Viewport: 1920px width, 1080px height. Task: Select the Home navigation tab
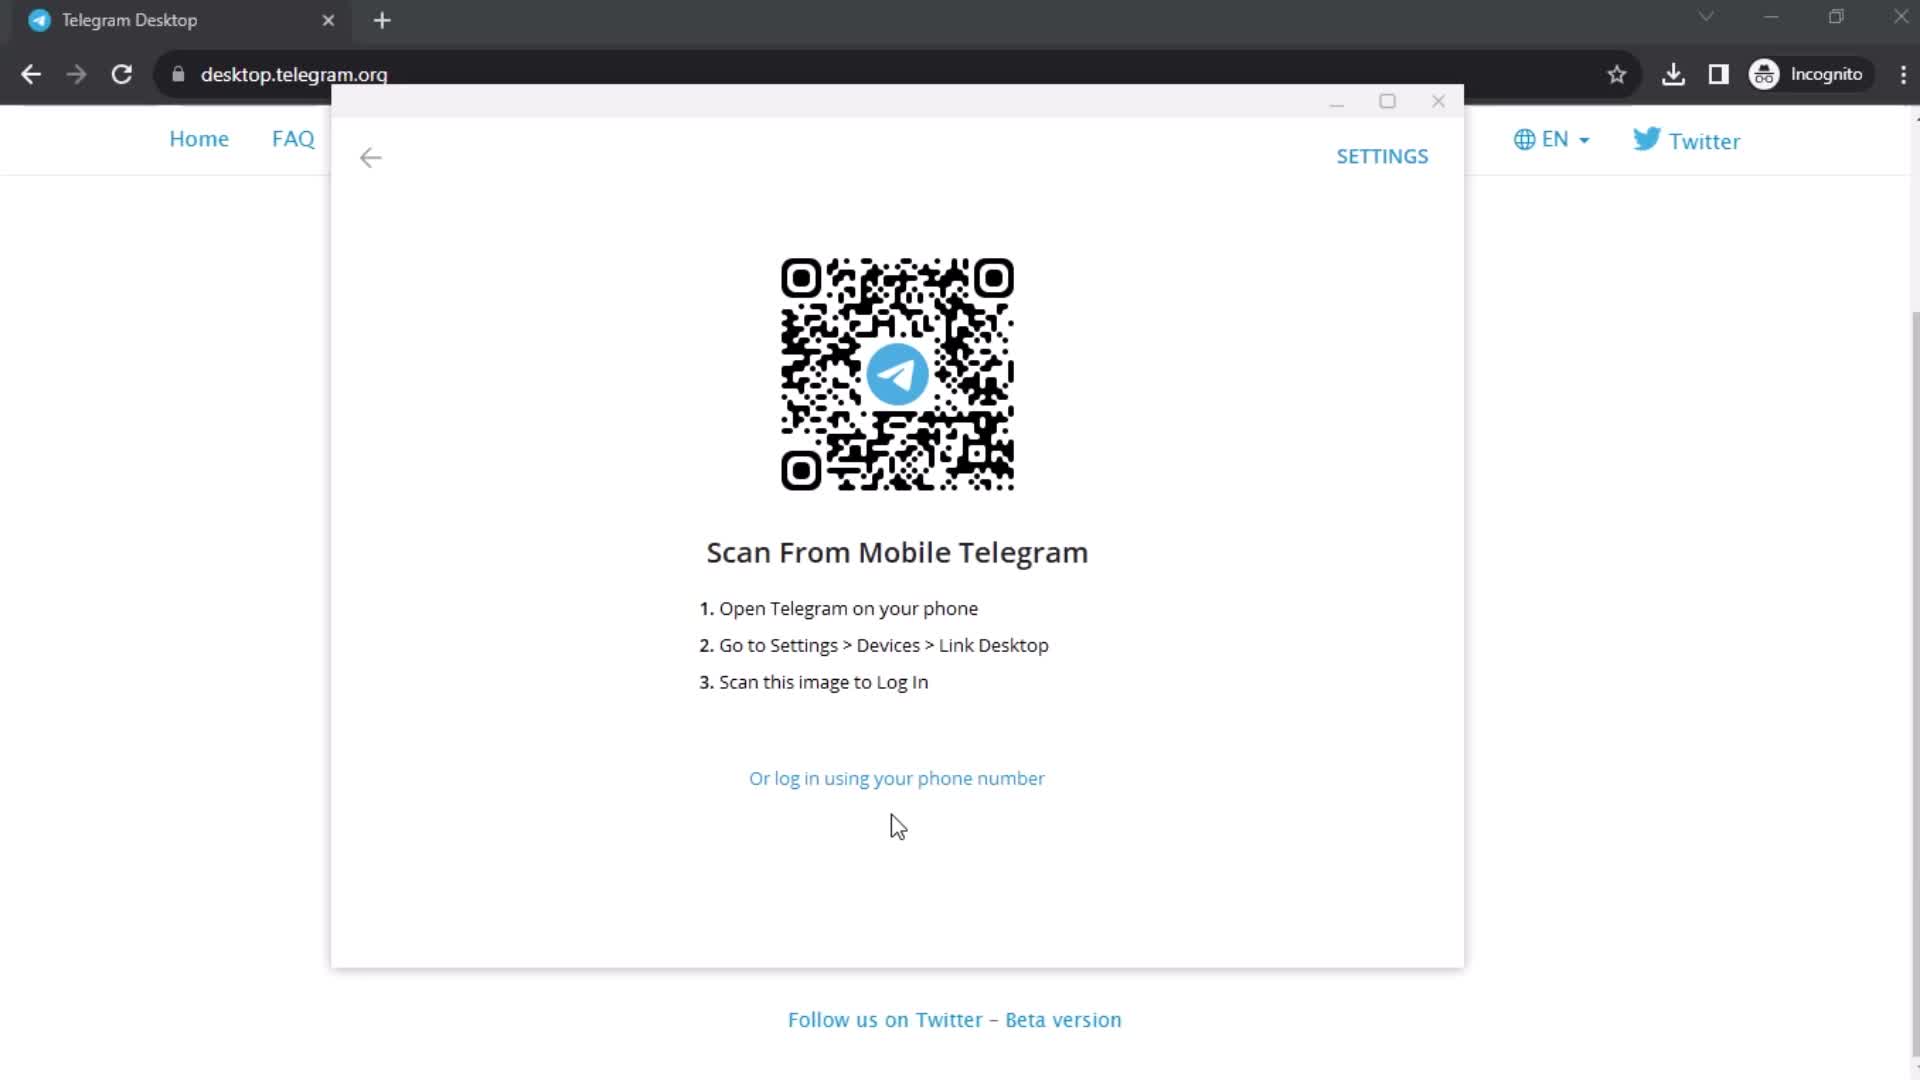(x=199, y=138)
